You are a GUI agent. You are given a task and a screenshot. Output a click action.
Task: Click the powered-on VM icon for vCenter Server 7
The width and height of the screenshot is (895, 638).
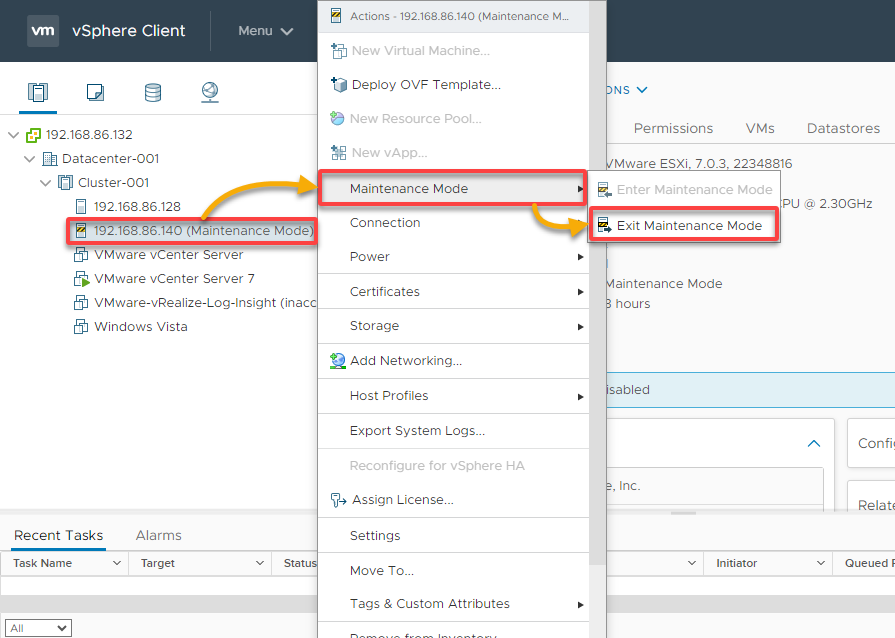82,279
